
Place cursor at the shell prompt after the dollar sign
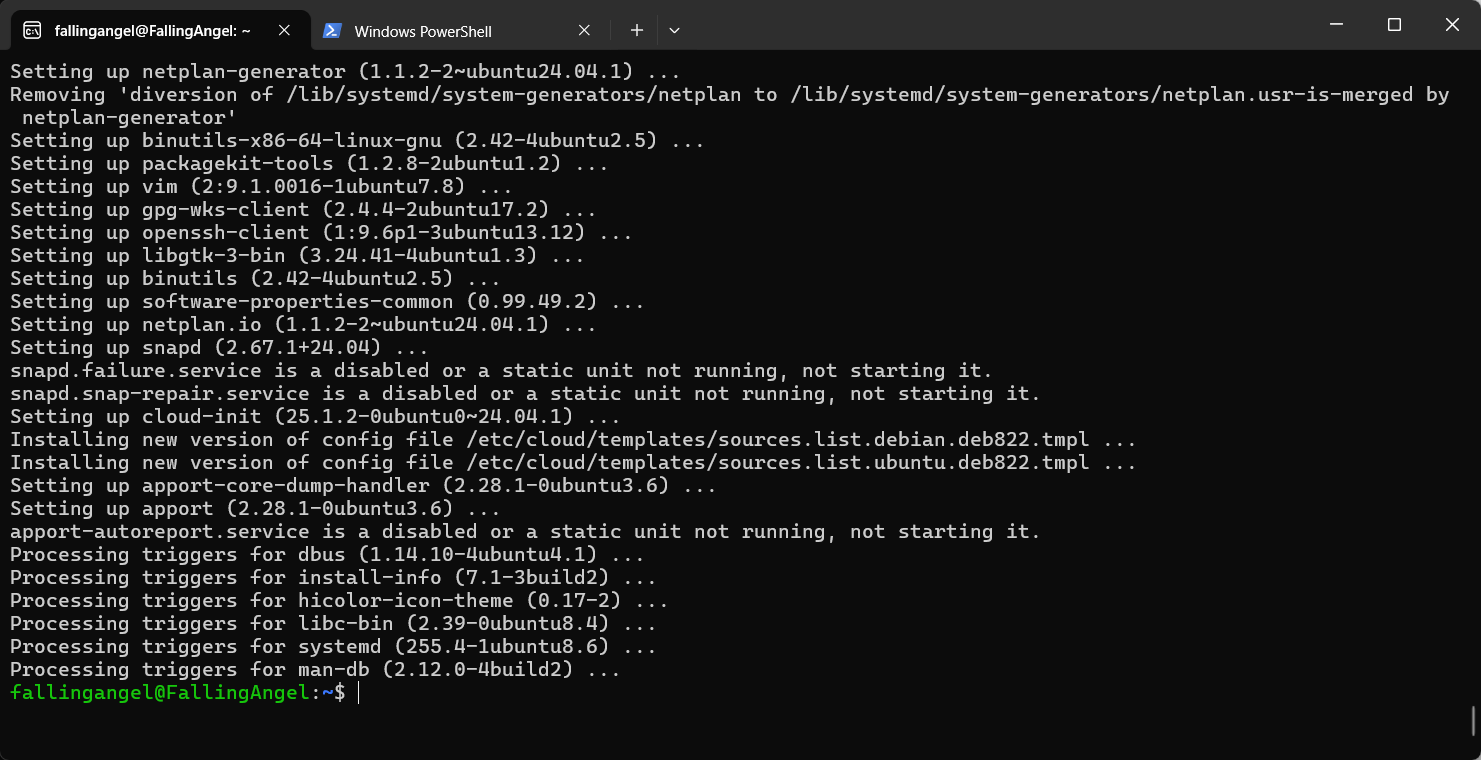[357, 692]
